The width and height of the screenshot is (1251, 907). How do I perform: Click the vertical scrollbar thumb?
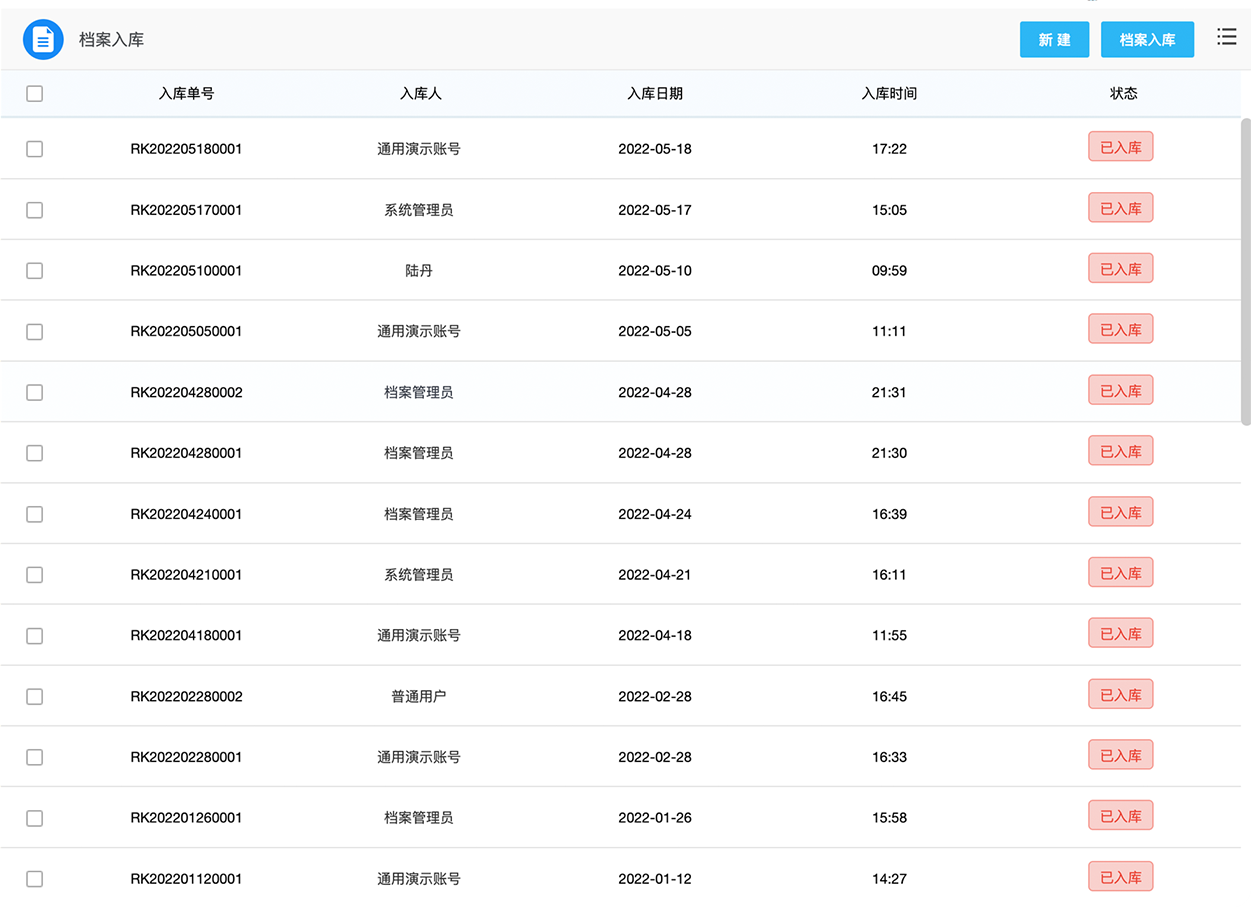coord(1245,270)
